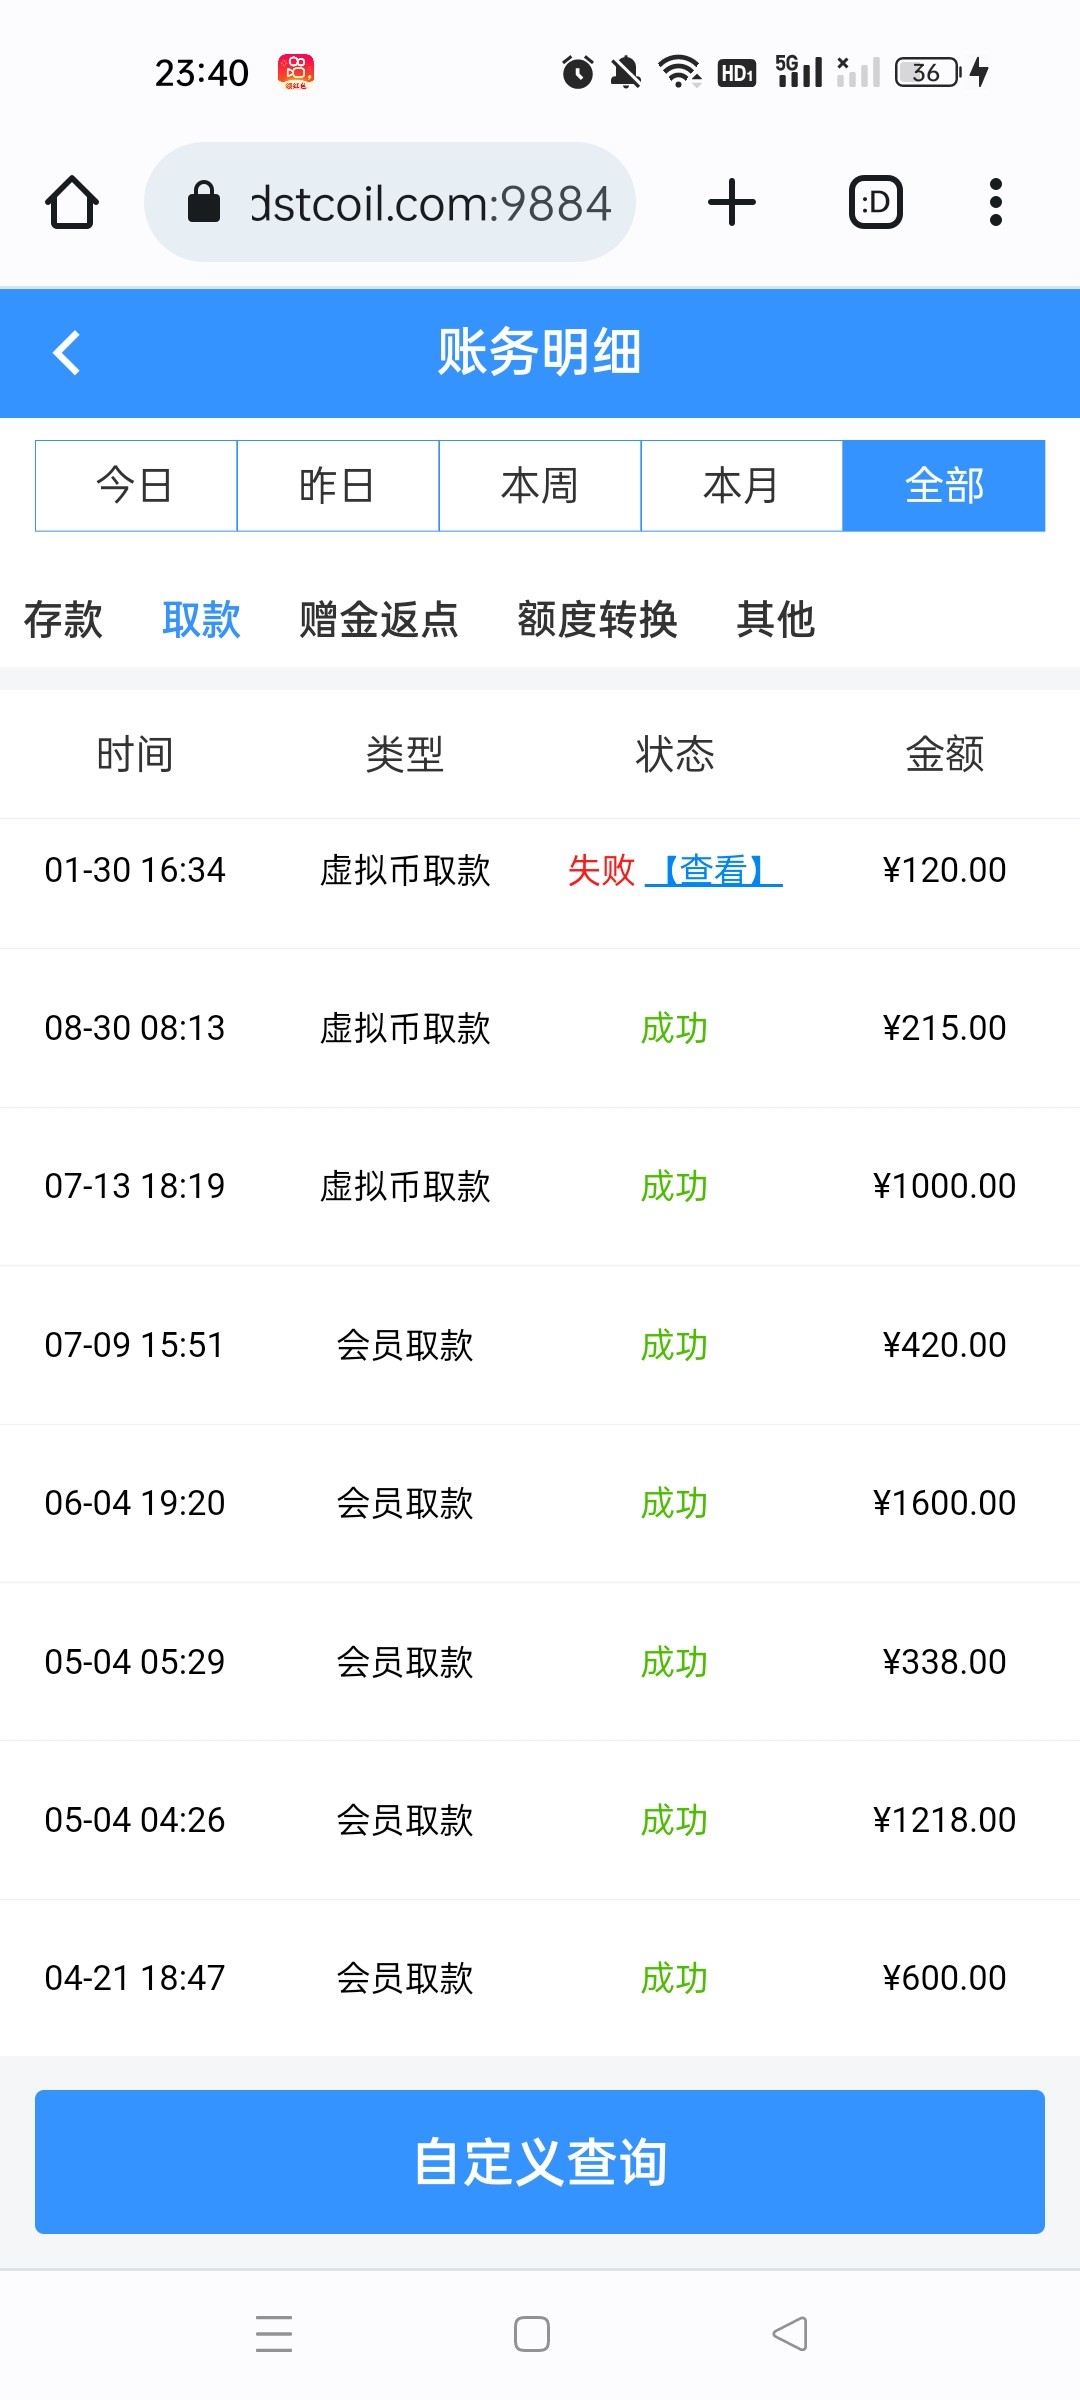Select the 全部 date filter
Image resolution: width=1080 pixels, height=2400 pixels.
[x=944, y=486]
